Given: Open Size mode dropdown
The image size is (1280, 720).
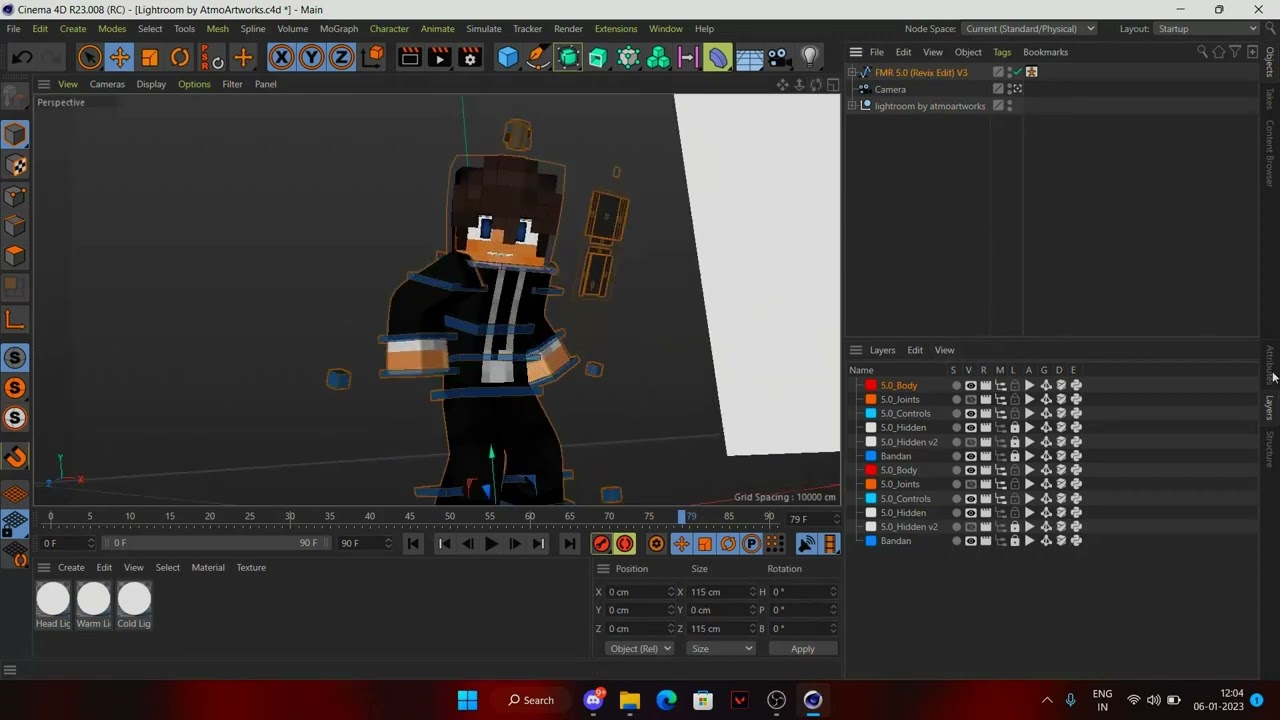Looking at the screenshot, I should click(720, 649).
